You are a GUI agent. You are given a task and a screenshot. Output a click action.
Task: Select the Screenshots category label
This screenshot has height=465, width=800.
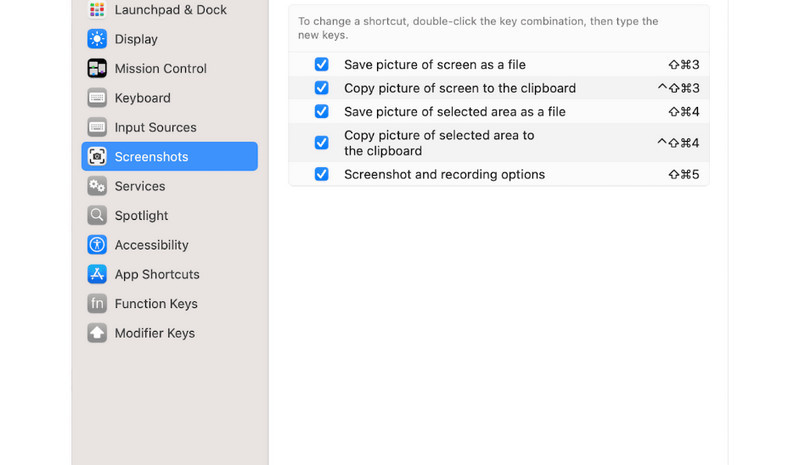(x=151, y=157)
